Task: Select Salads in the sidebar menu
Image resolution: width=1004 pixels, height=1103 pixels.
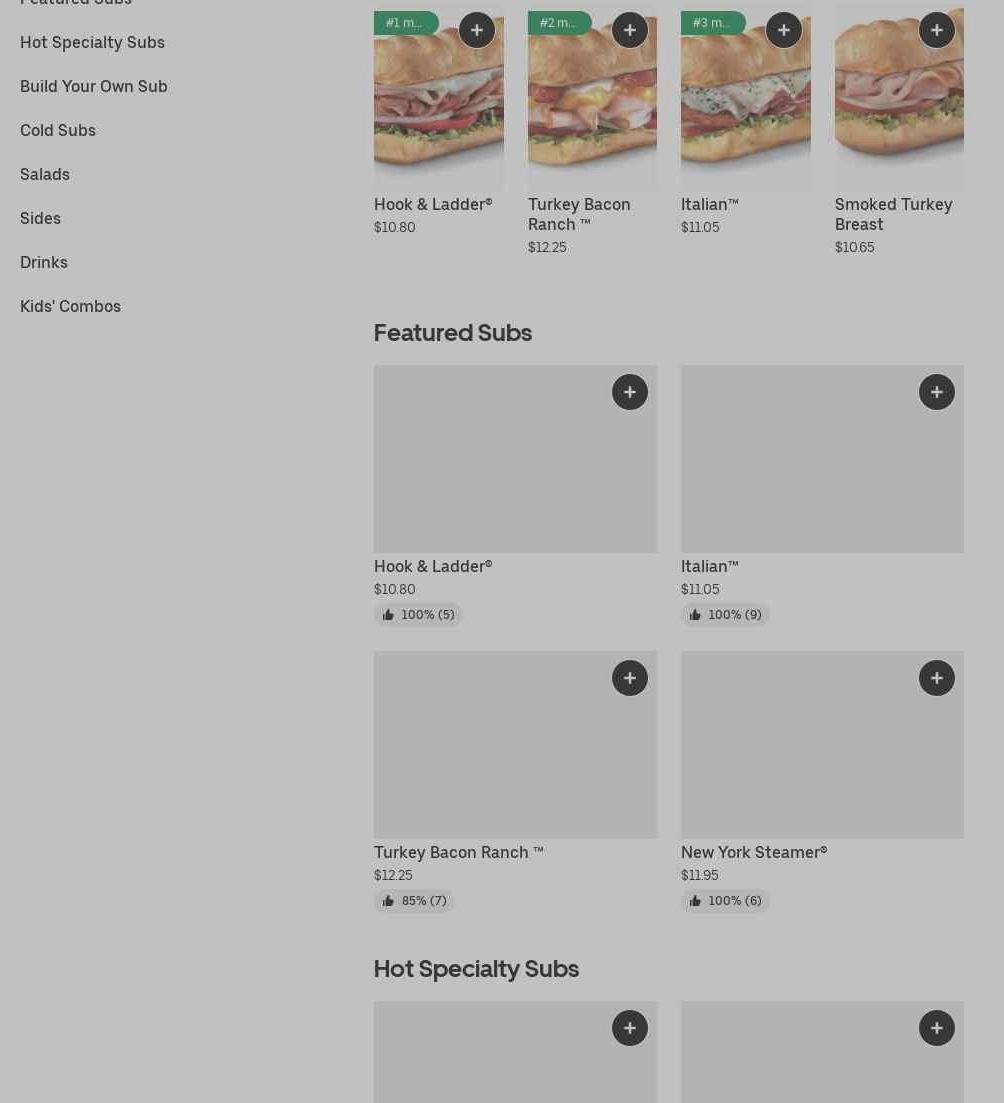Action: (x=45, y=174)
